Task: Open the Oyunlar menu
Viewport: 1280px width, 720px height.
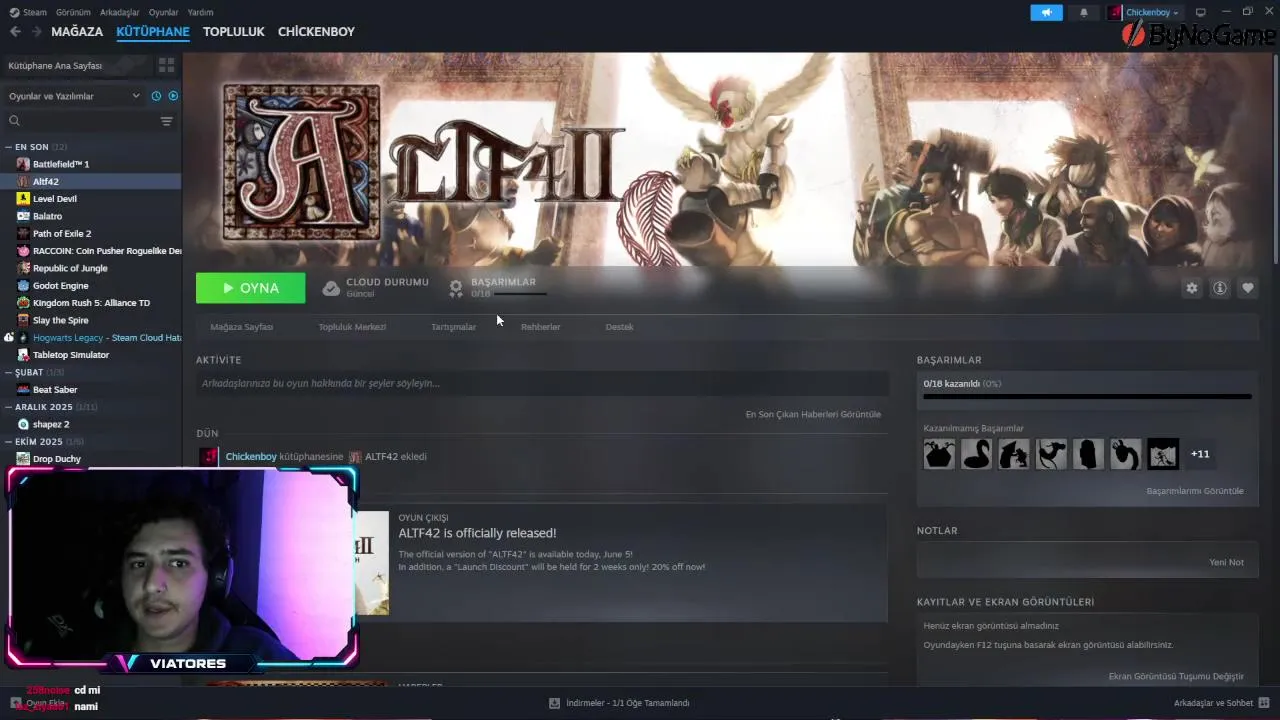Action: (x=164, y=12)
